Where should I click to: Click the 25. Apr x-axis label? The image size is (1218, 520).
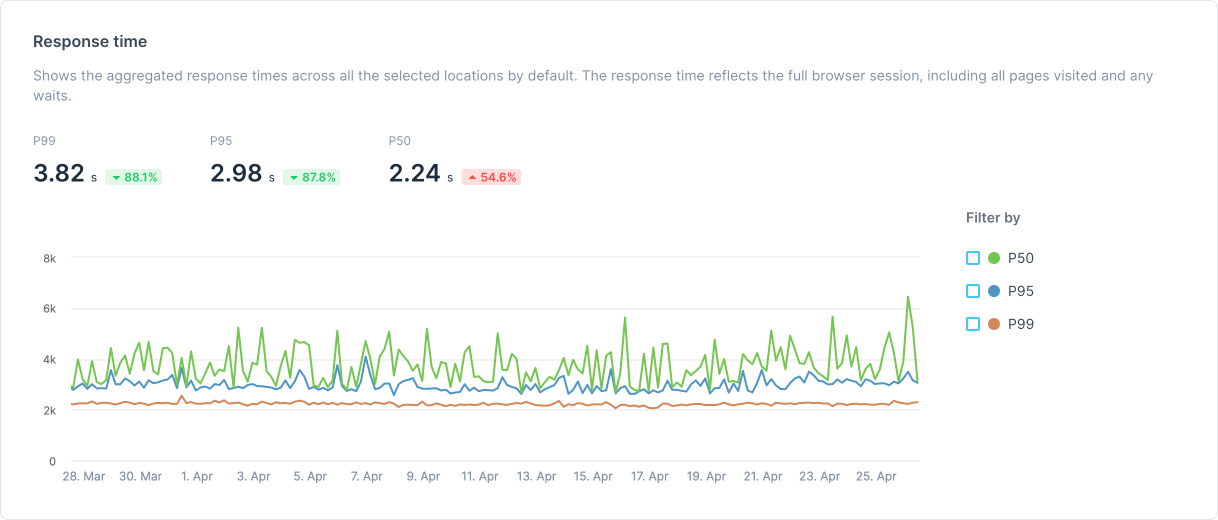875,477
